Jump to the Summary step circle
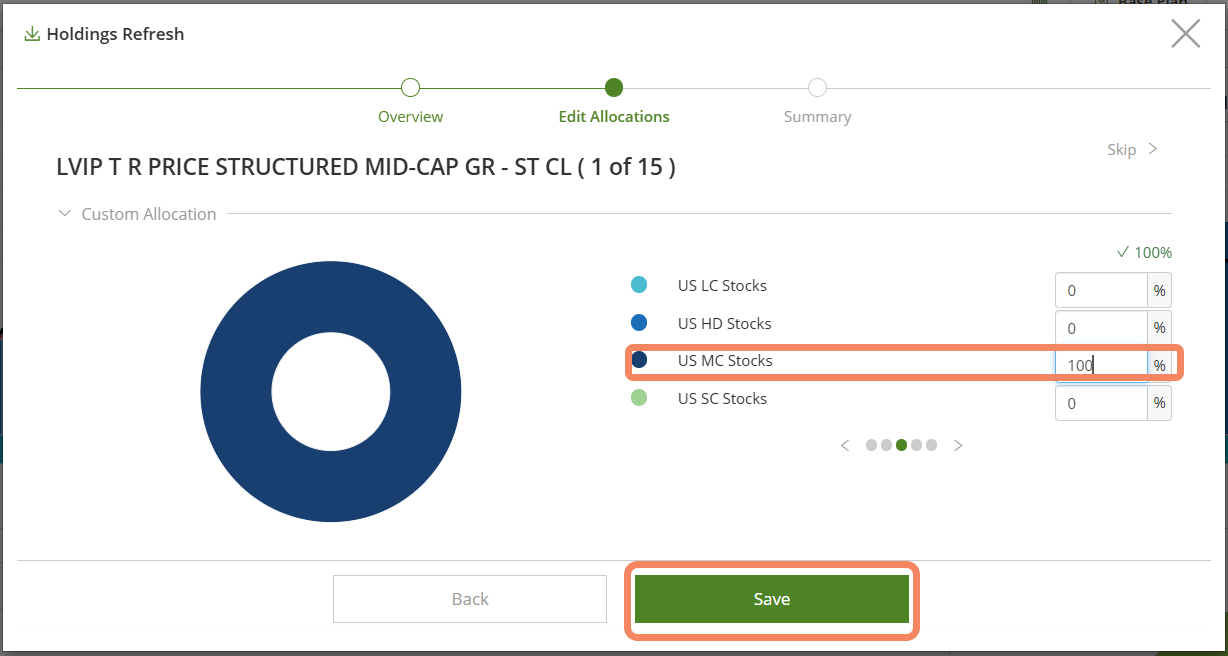Screen dimensions: 1228x656 coord(817,88)
